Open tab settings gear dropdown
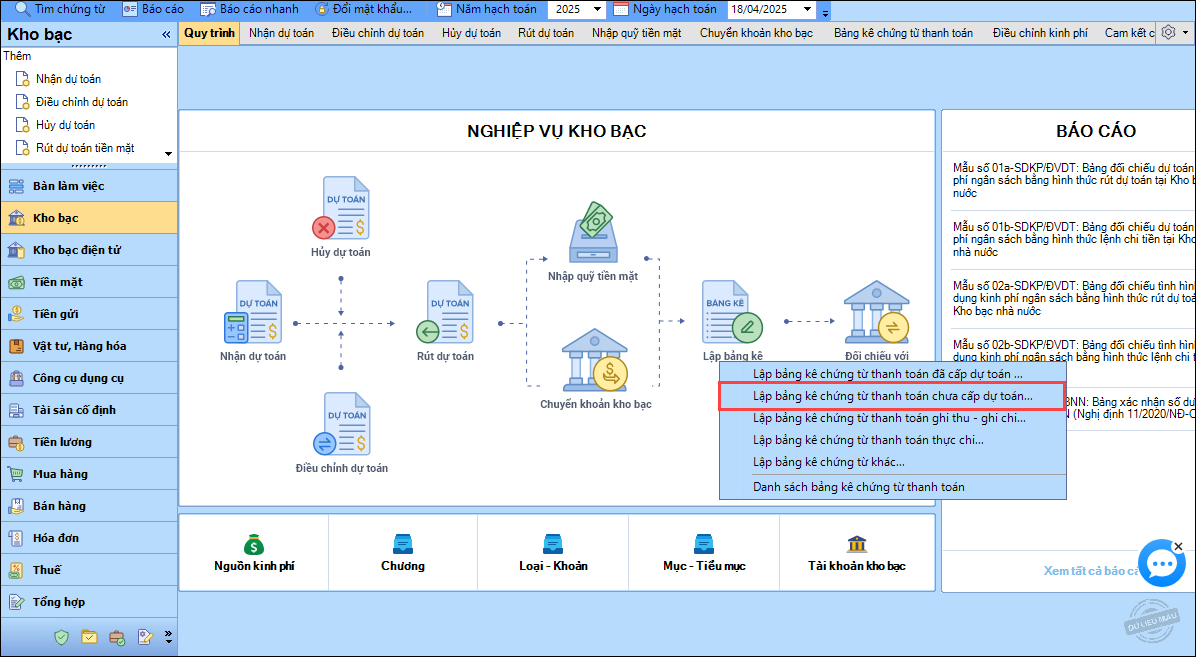 click(1174, 33)
